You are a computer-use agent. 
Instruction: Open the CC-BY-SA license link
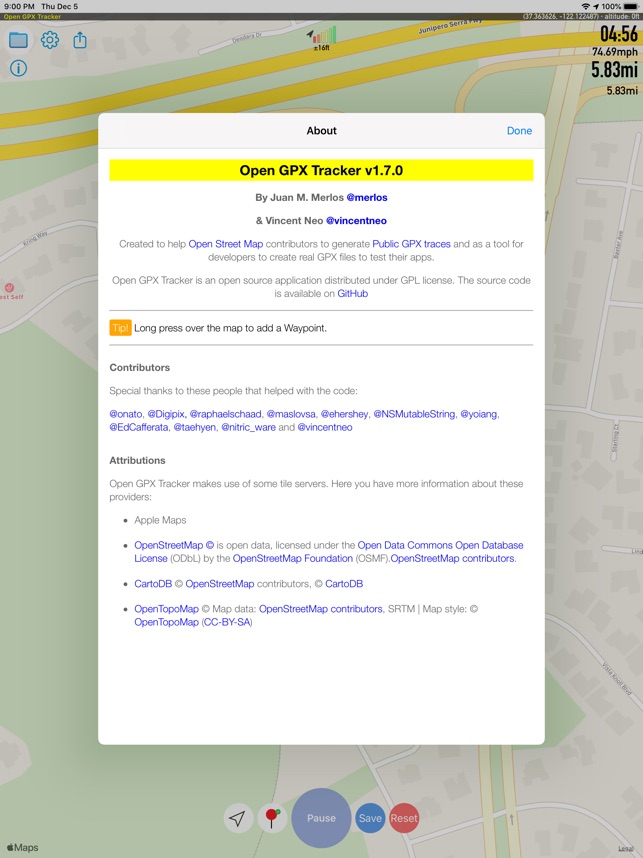[x=227, y=622]
